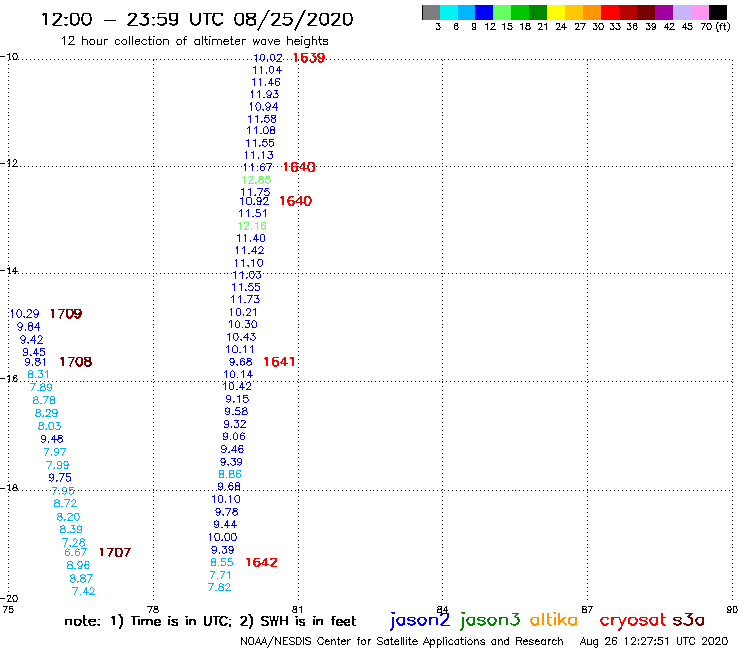740x650 pixels.
Task: Select the yellow 24 ft legend swatch
Action: tap(556, 12)
